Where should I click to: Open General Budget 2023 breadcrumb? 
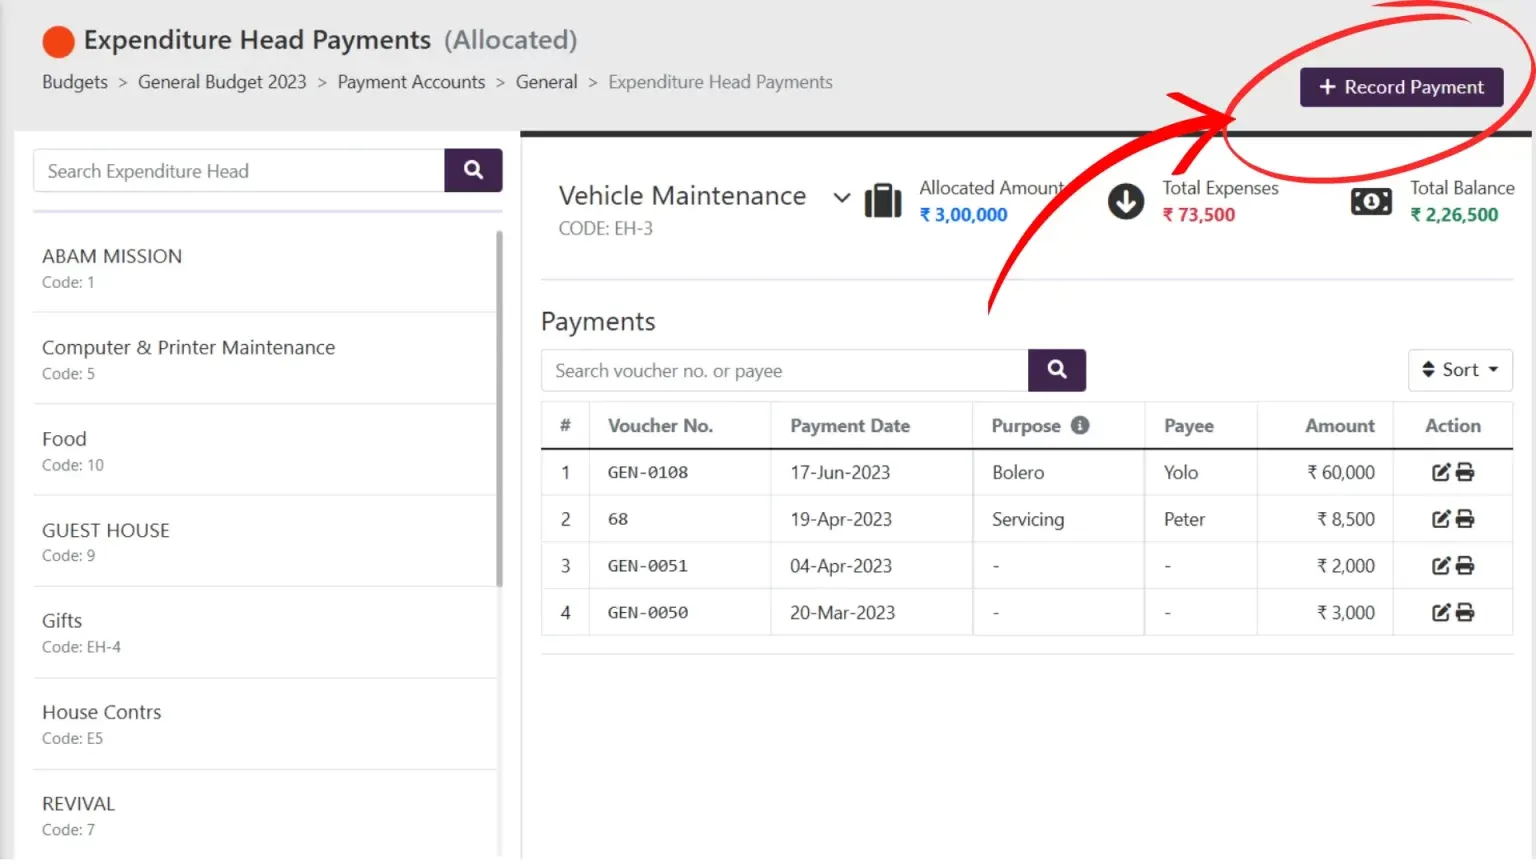pyautogui.click(x=222, y=82)
